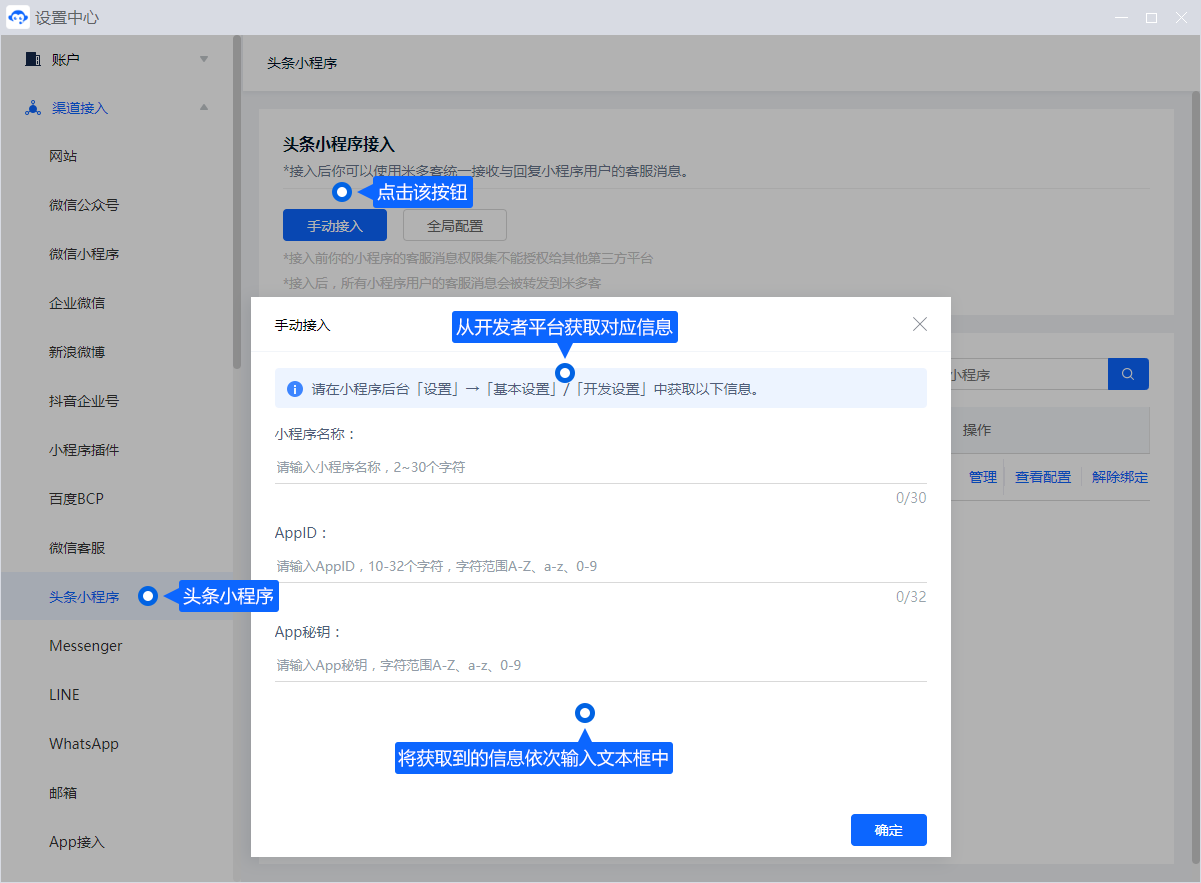
Task: Focus the AppID text field
Action: (600, 566)
